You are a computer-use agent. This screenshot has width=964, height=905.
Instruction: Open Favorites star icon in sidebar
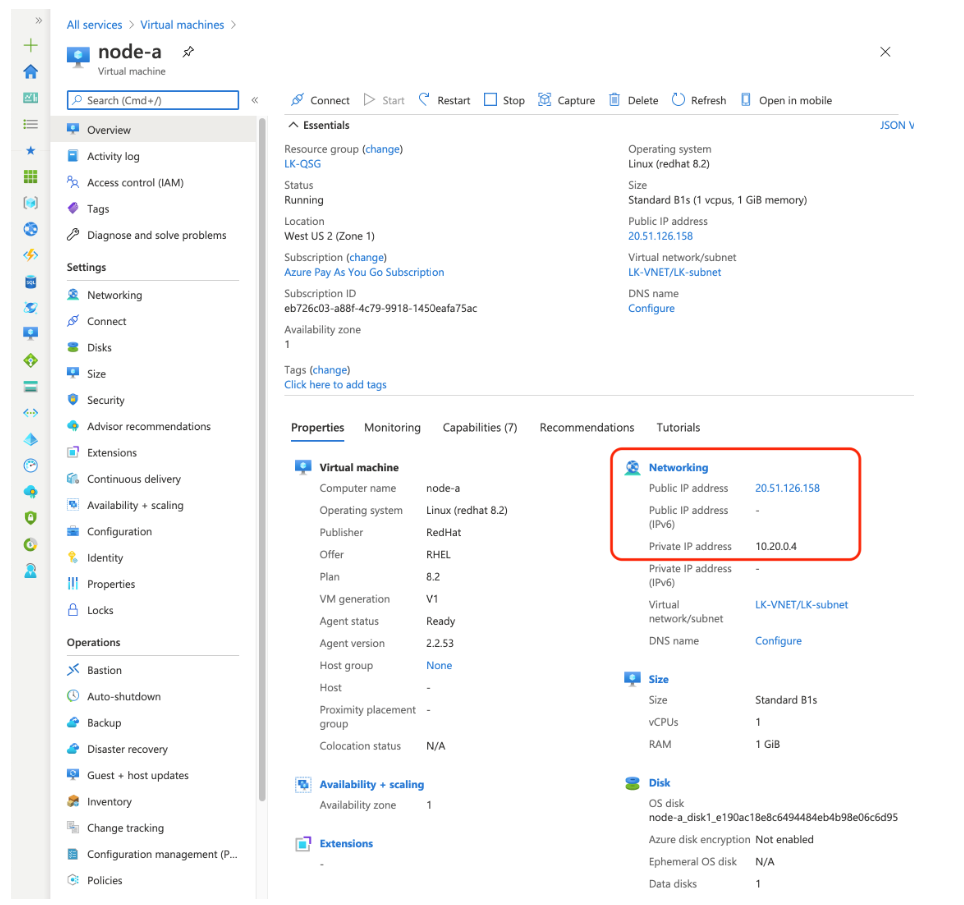click(30, 151)
